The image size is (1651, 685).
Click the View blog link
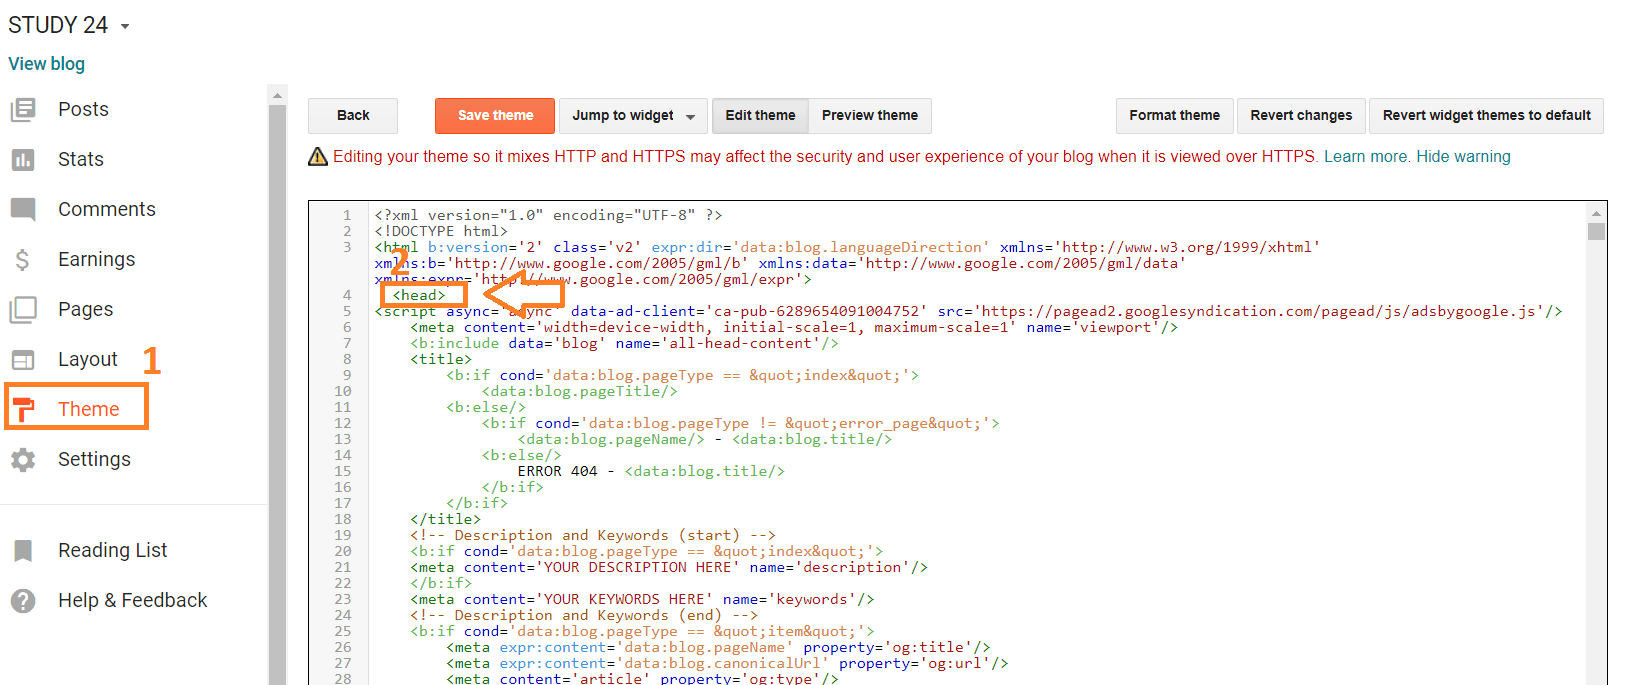(47, 64)
